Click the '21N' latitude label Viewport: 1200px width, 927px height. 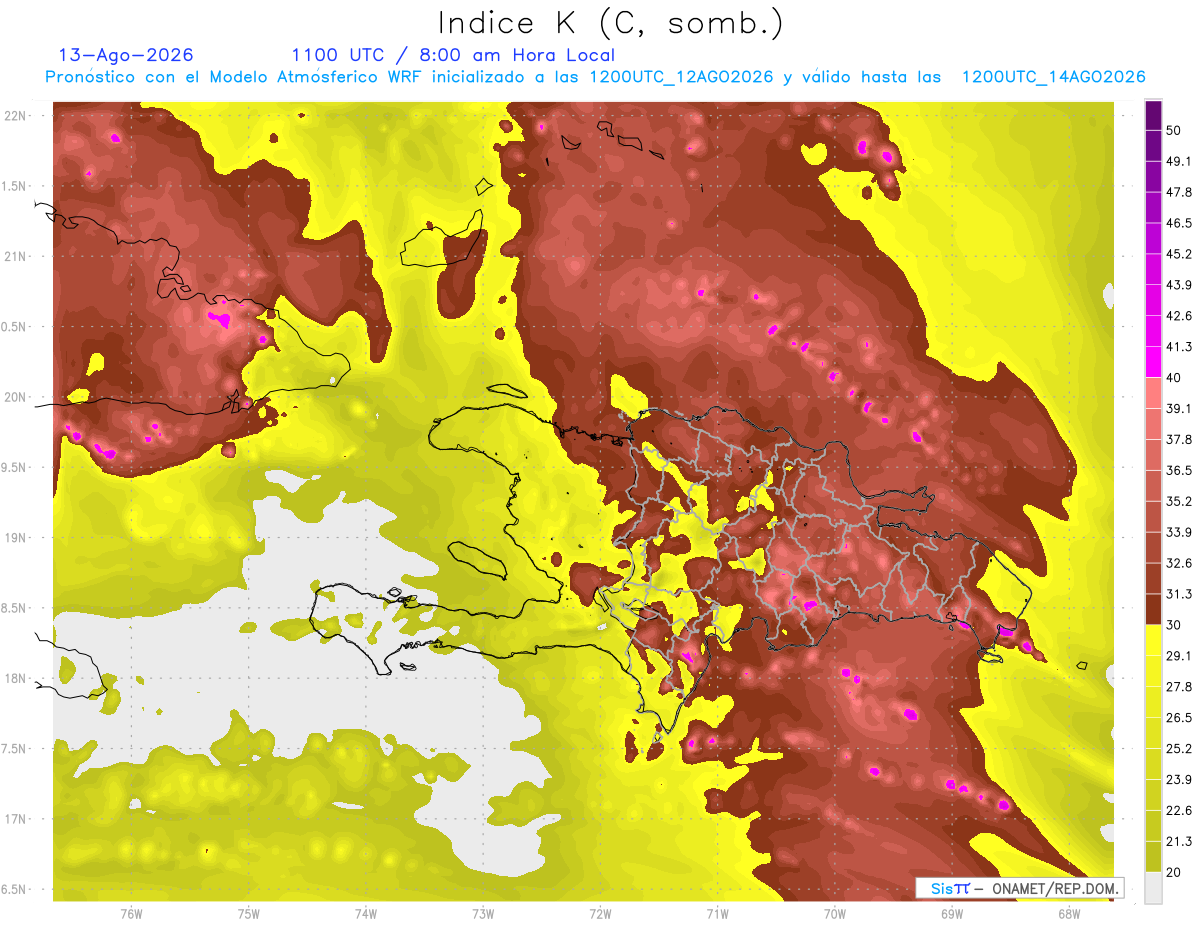coord(15,256)
